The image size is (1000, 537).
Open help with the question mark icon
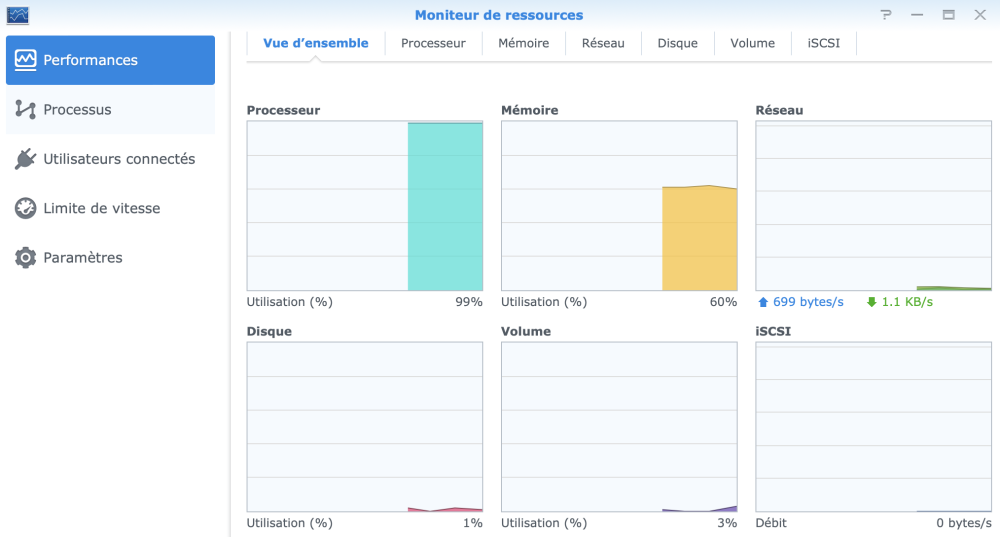886,15
